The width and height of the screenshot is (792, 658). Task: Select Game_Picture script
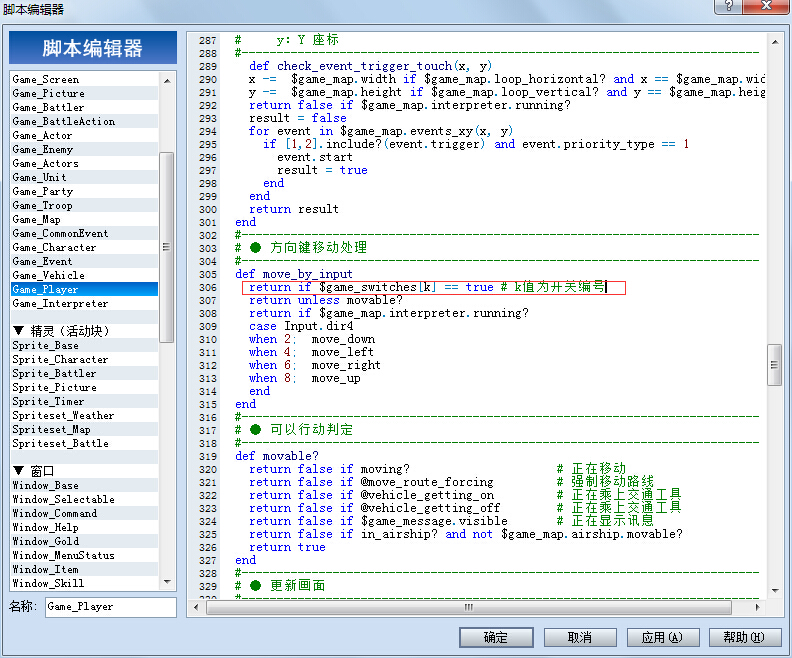pyautogui.click(x=84, y=93)
